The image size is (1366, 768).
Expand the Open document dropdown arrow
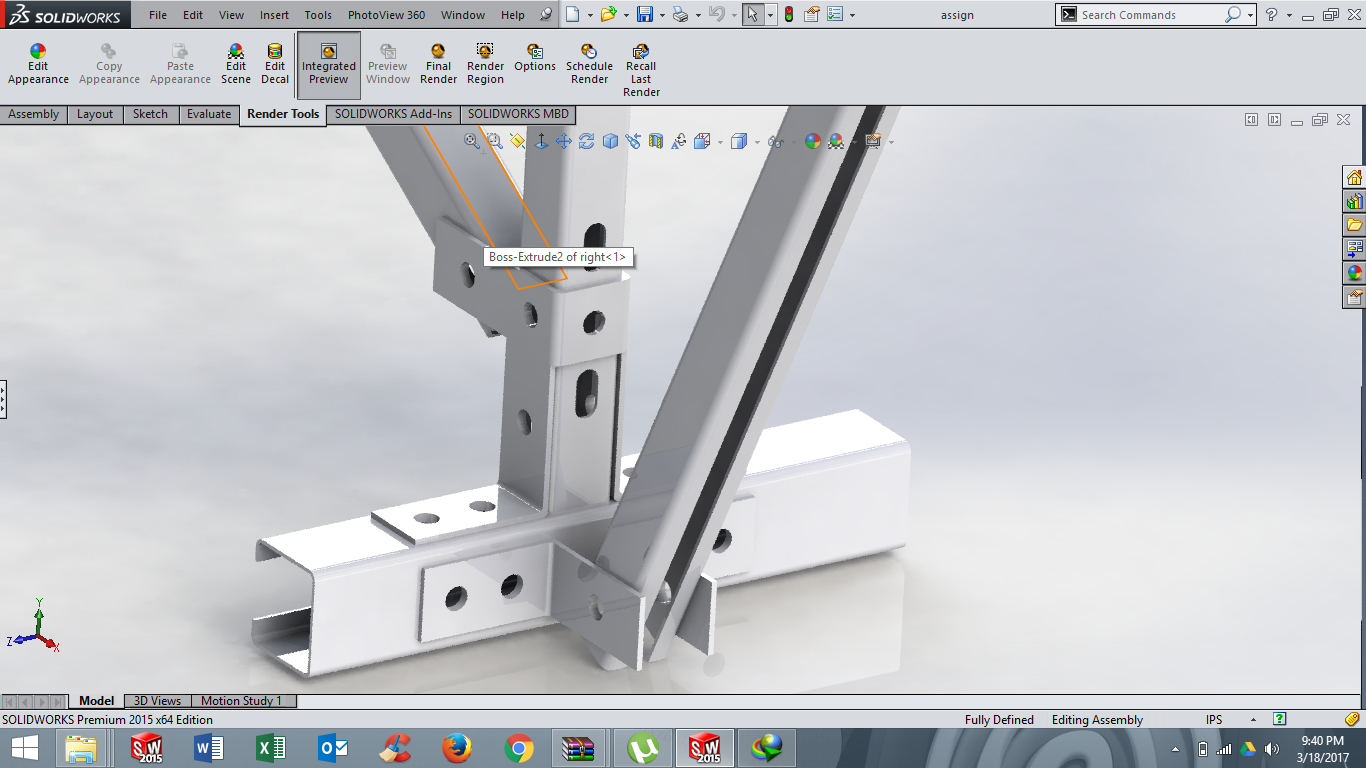(626, 15)
